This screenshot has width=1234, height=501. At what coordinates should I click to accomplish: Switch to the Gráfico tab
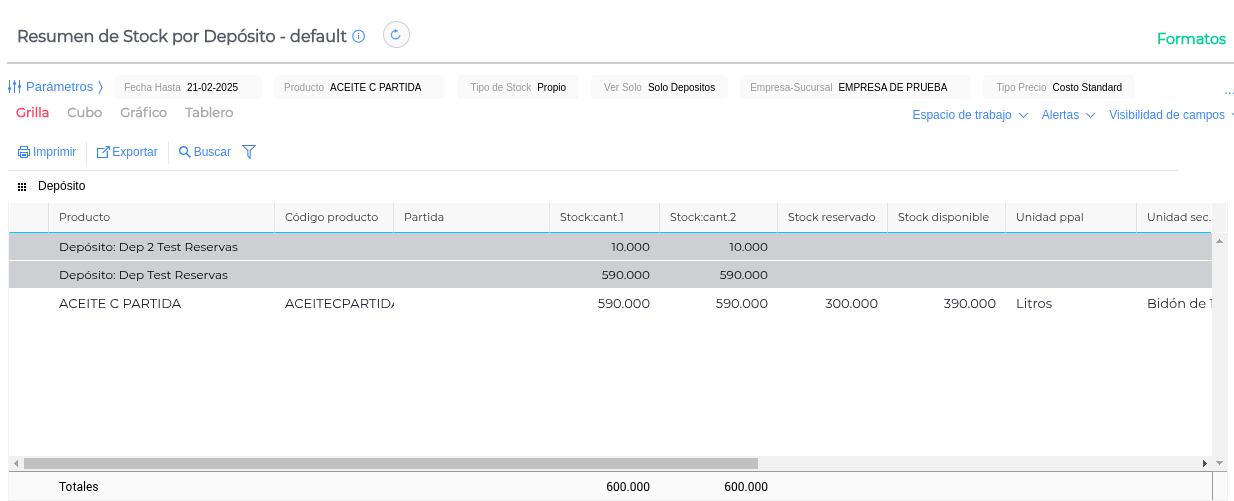(x=143, y=113)
